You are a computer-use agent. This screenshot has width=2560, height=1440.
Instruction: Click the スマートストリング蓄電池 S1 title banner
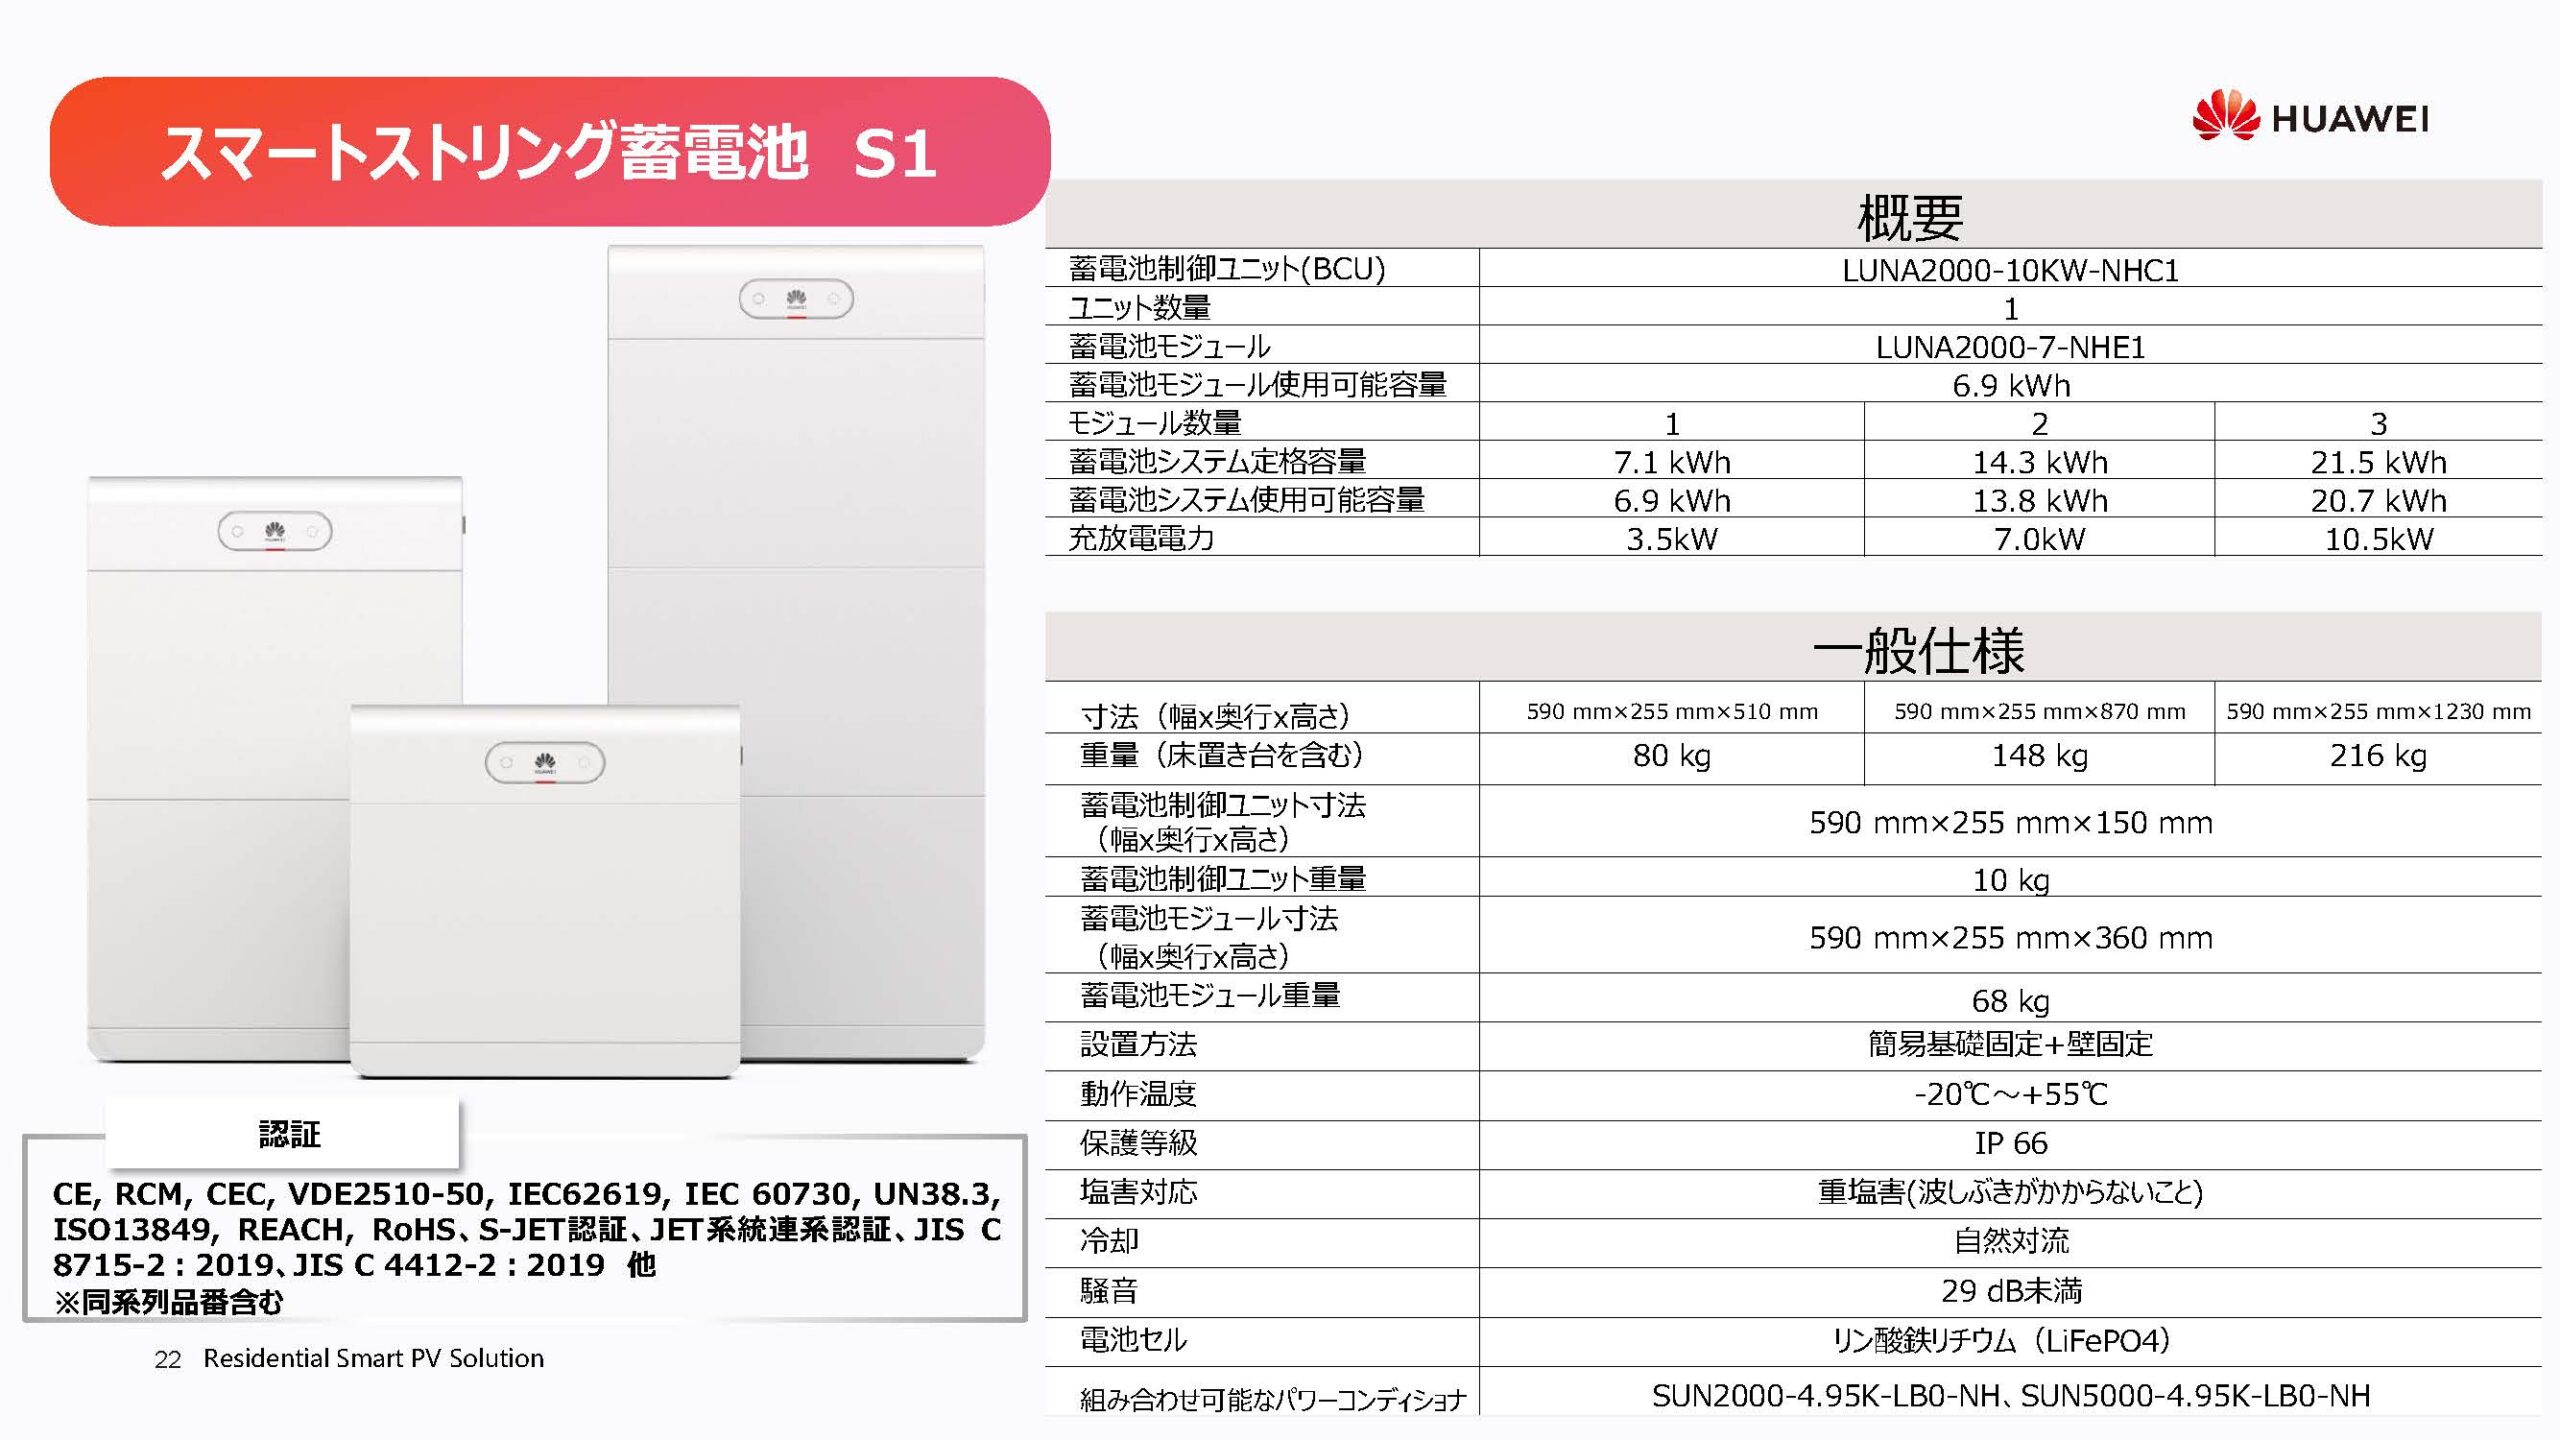click(549, 151)
